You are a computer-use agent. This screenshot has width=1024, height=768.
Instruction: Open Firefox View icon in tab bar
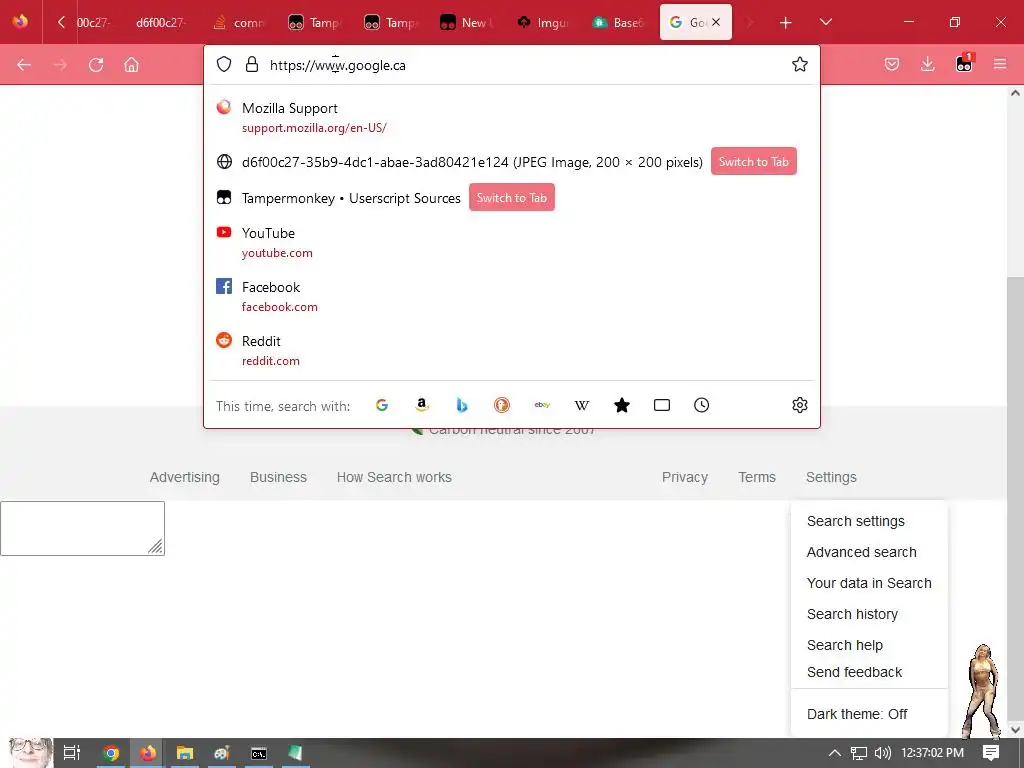point(20,22)
